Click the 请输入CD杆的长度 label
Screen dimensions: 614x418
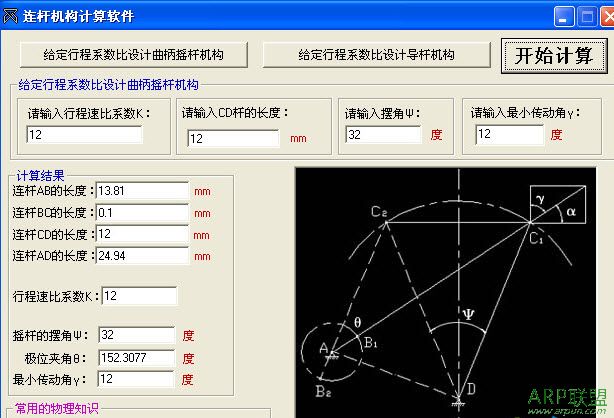pyautogui.click(x=235, y=113)
